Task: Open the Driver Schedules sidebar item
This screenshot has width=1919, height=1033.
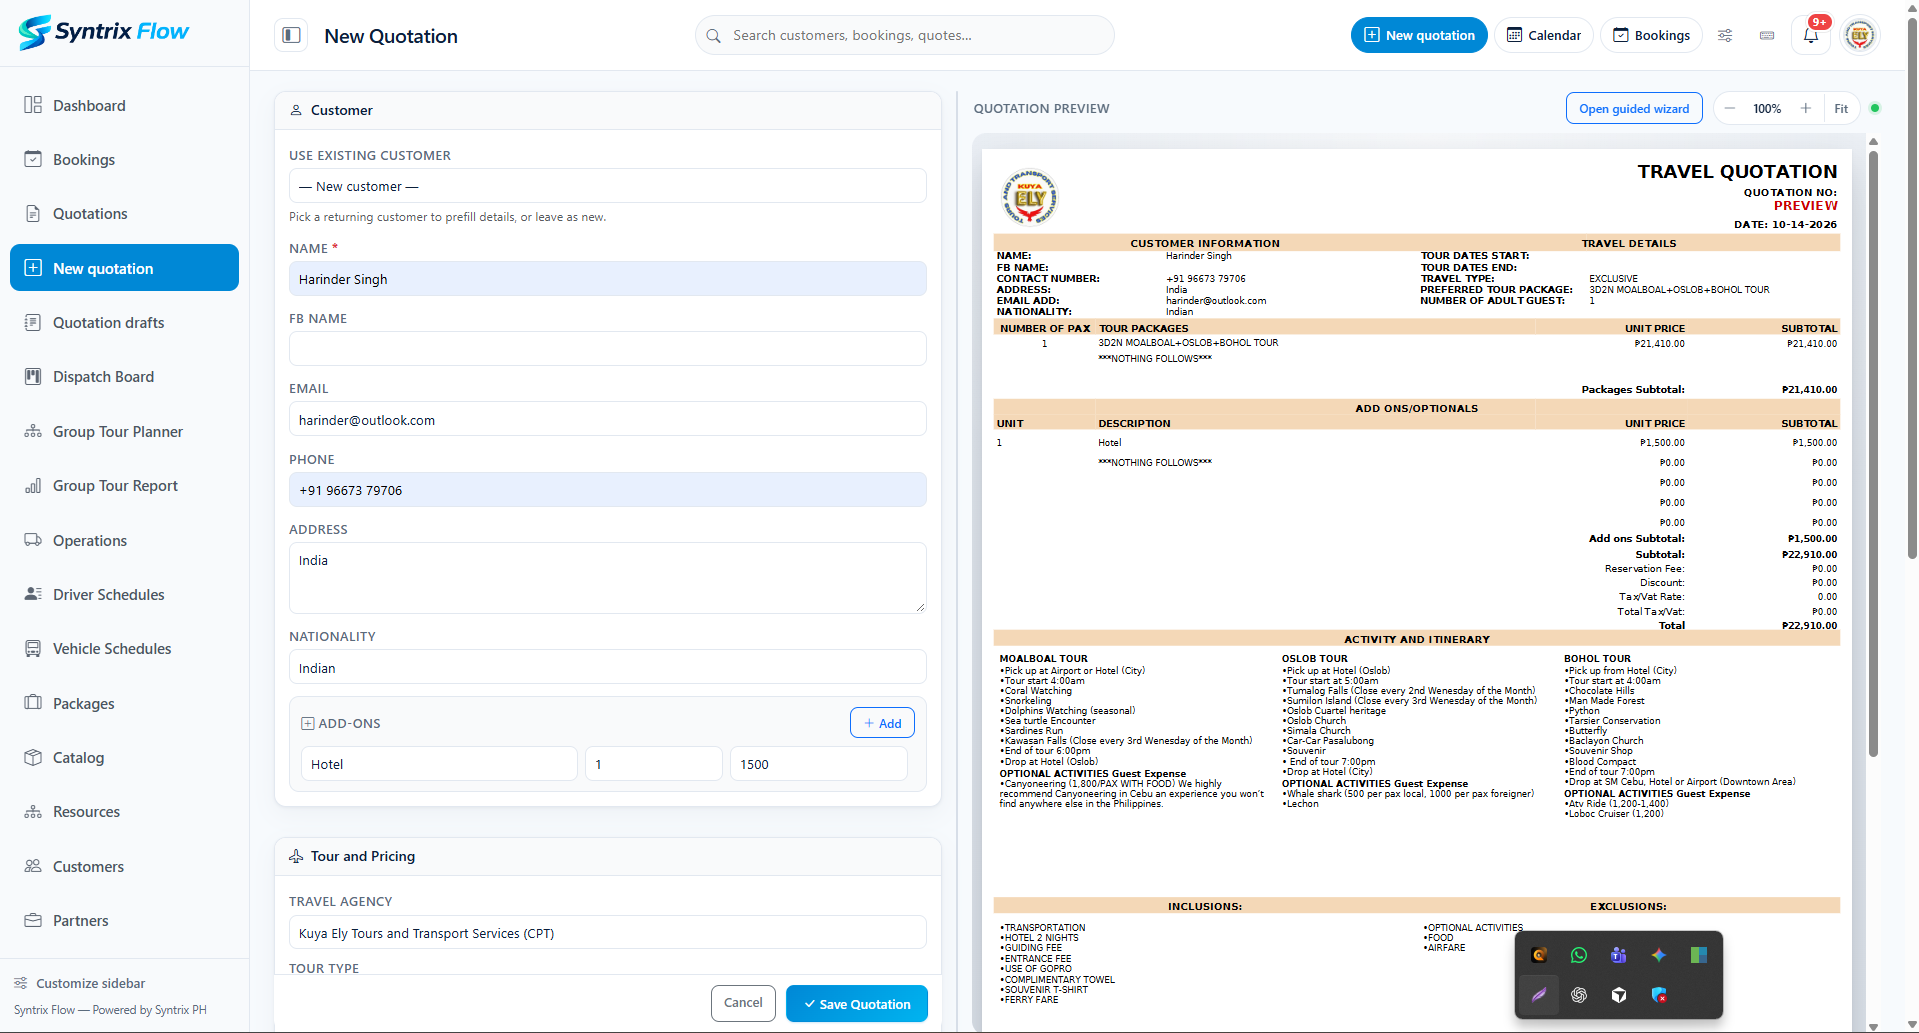Action: coord(124,594)
